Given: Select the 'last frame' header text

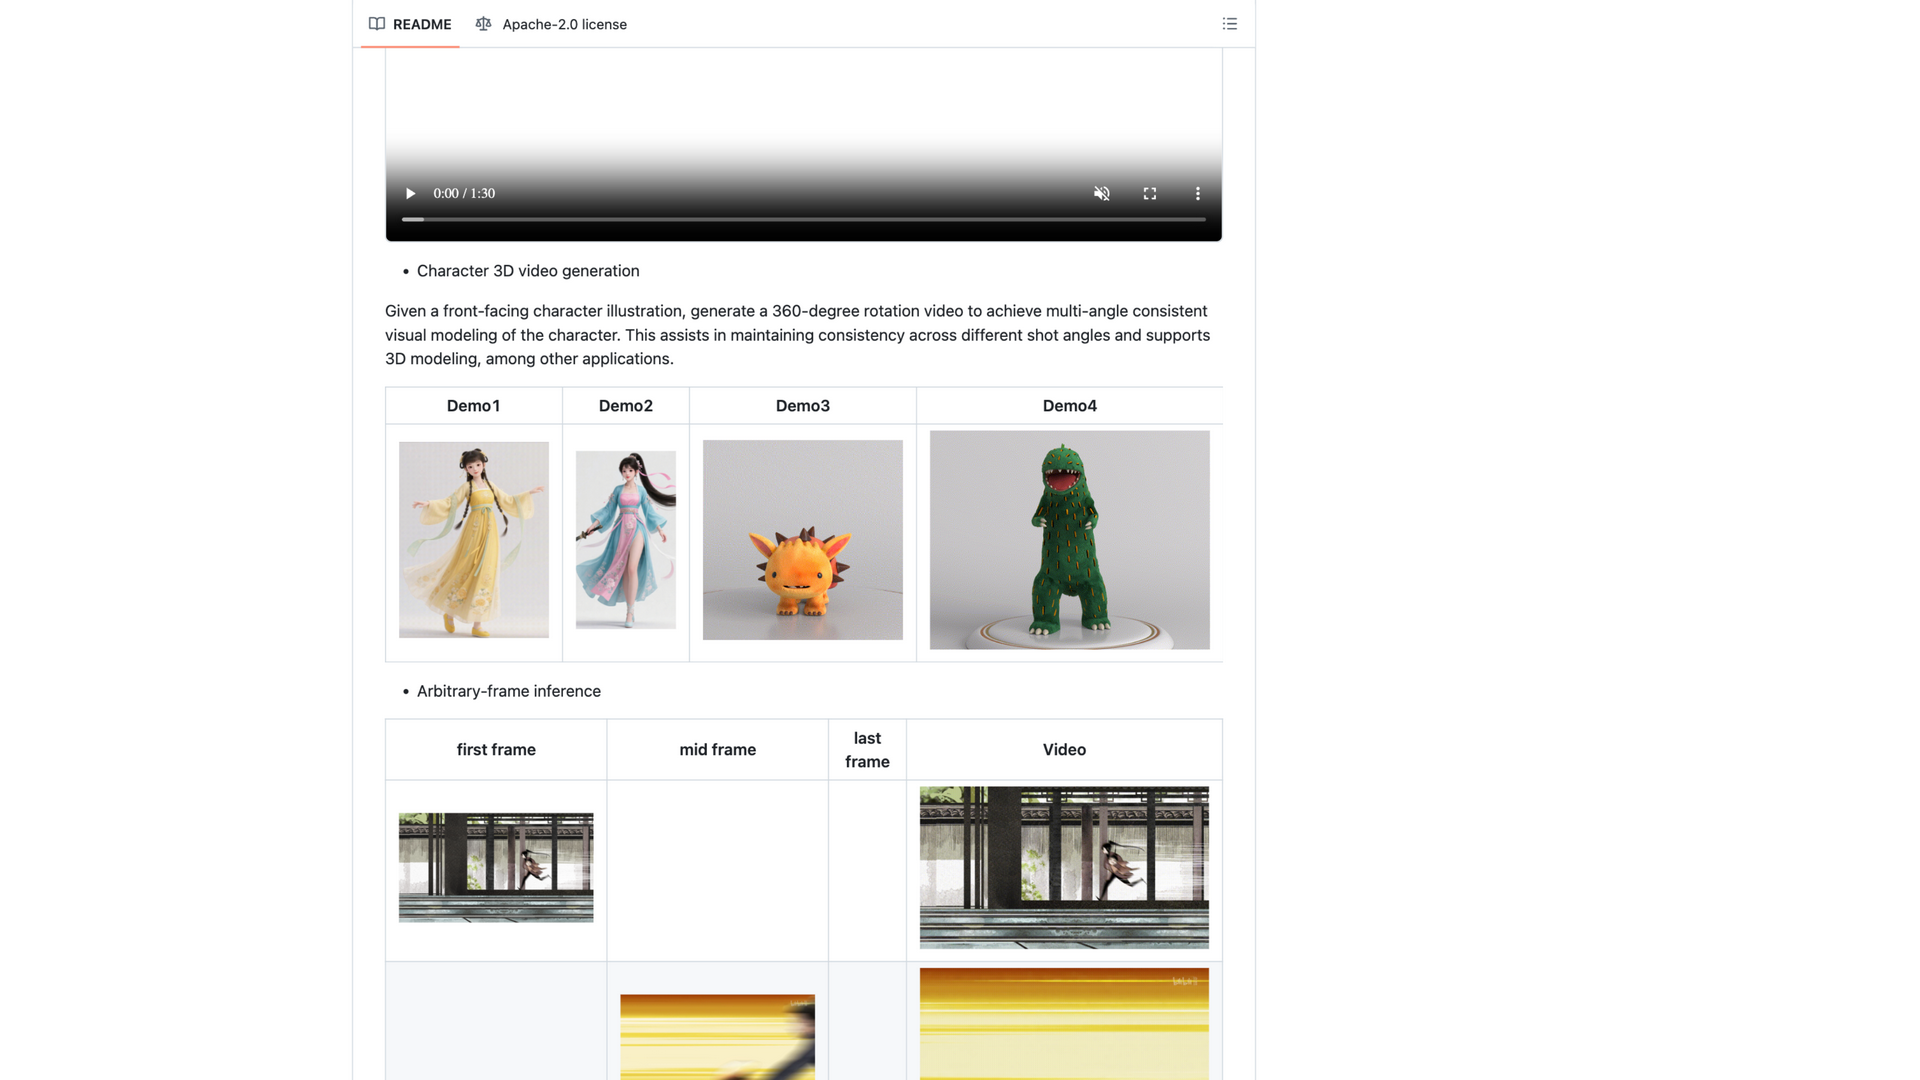Looking at the screenshot, I should tap(867, 750).
